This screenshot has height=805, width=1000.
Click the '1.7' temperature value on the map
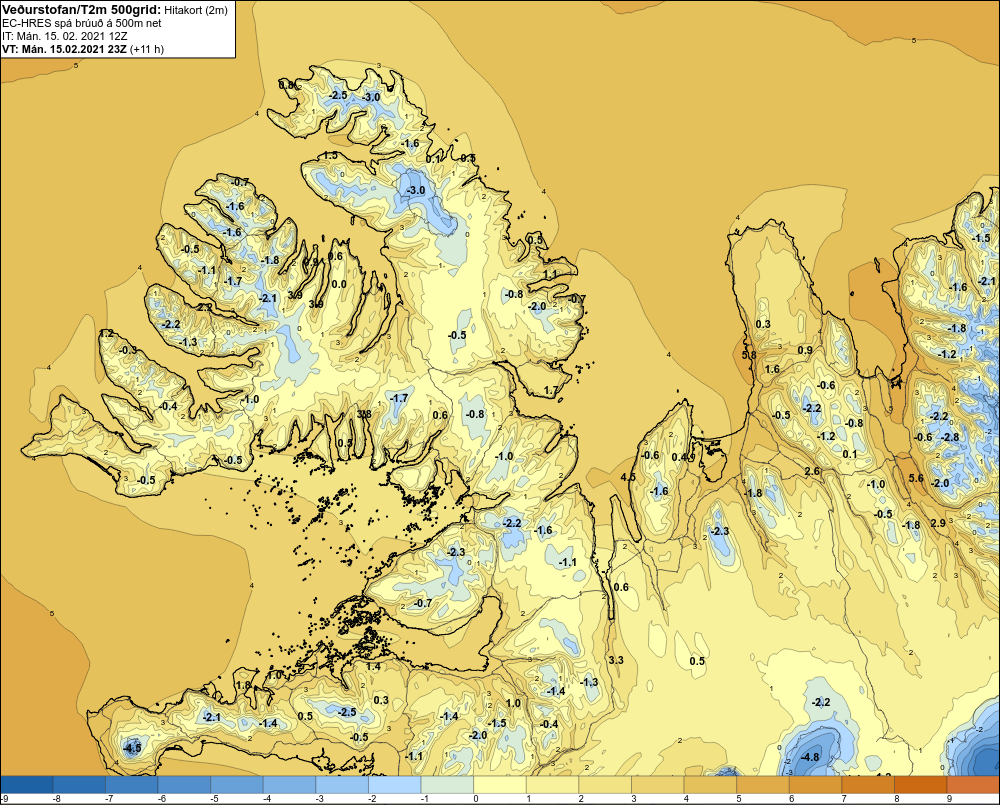pos(550,390)
